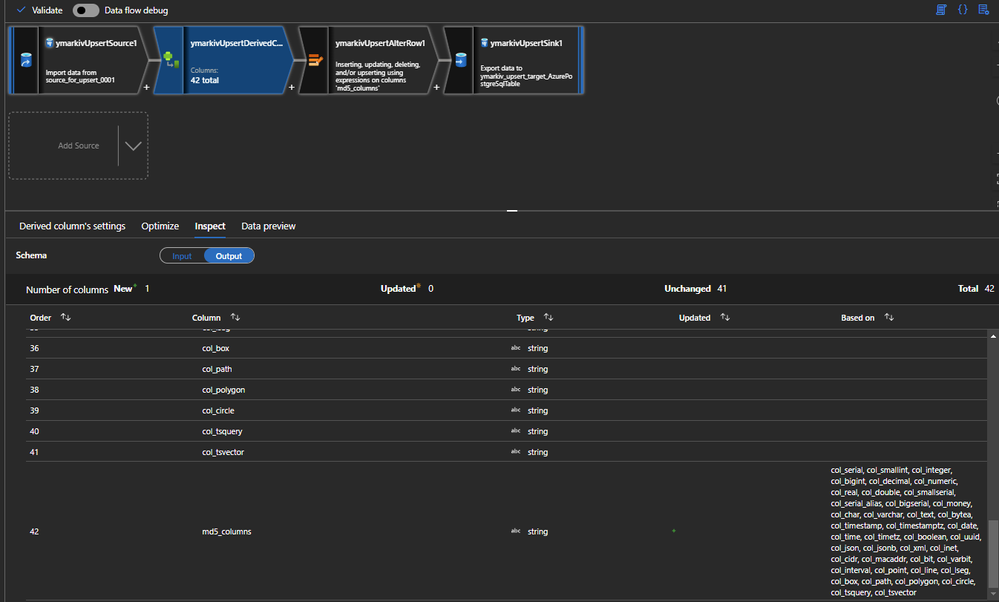Switch schema view to Output

(x=229, y=256)
